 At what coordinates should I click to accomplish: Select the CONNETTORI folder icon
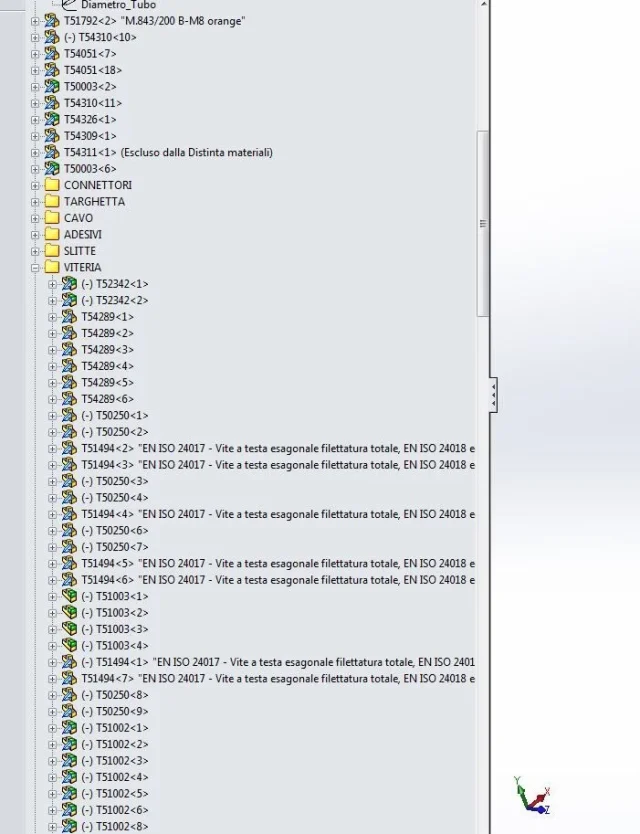click(x=52, y=185)
